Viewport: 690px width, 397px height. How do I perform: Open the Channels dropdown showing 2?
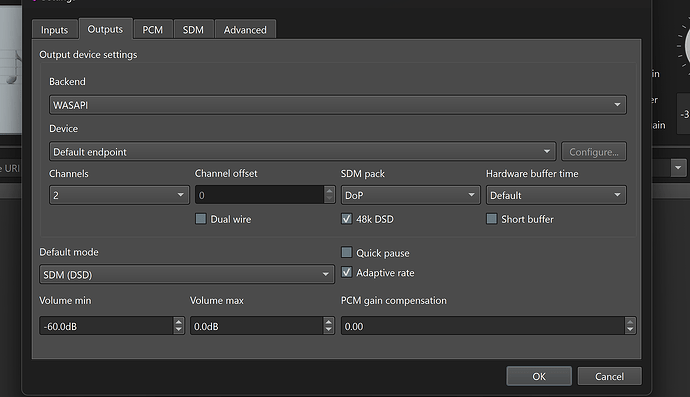pos(119,195)
